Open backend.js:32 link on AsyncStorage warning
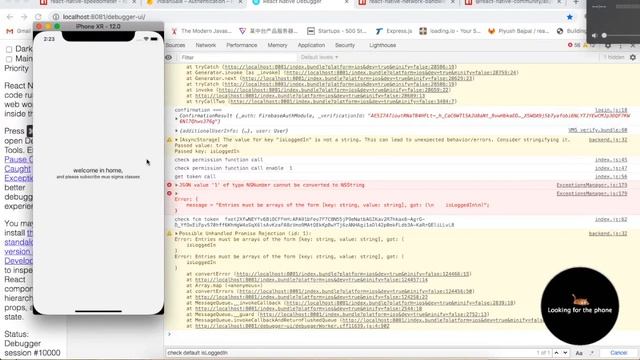 point(608,140)
